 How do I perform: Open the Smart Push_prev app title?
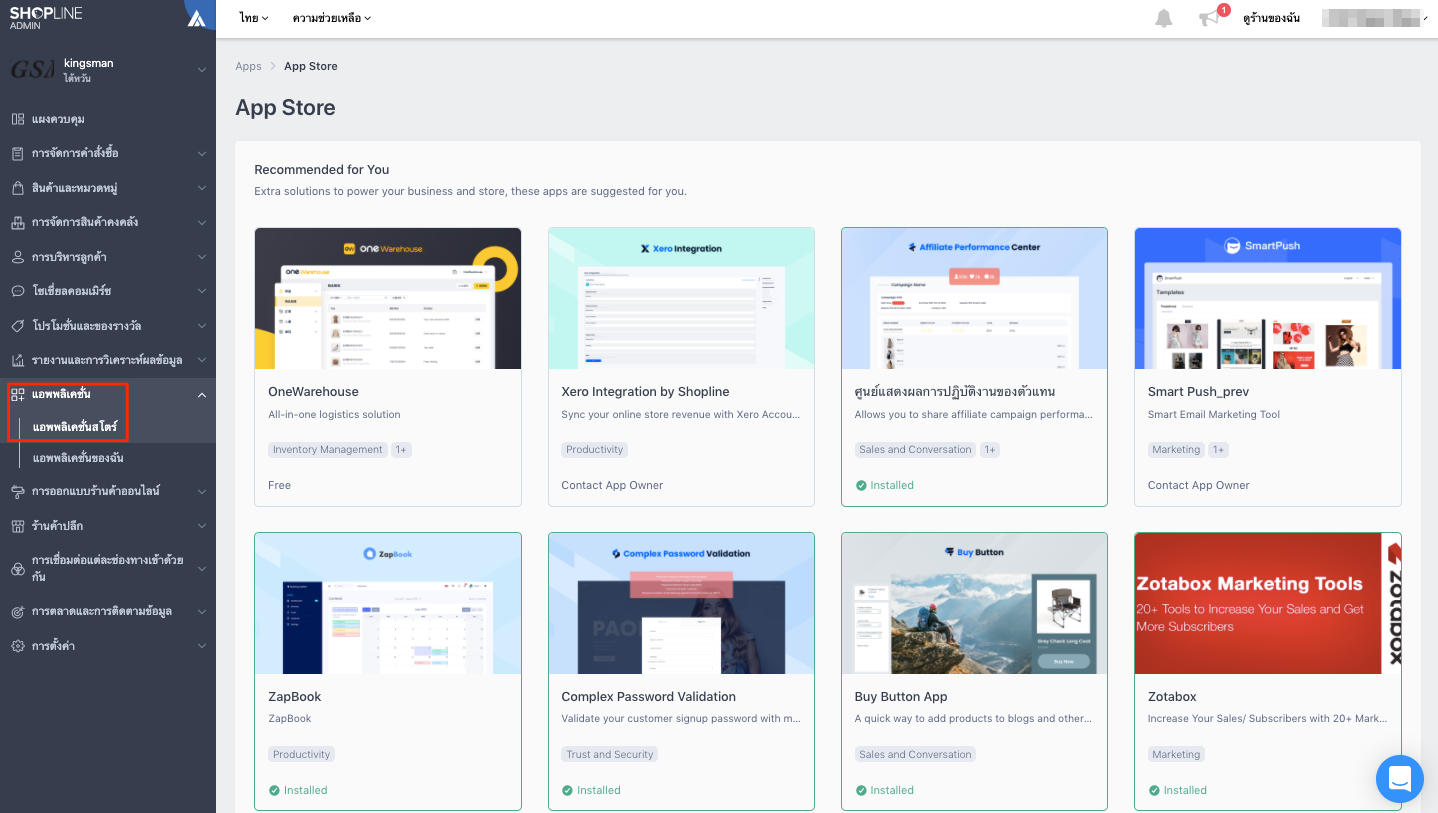coord(1198,392)
